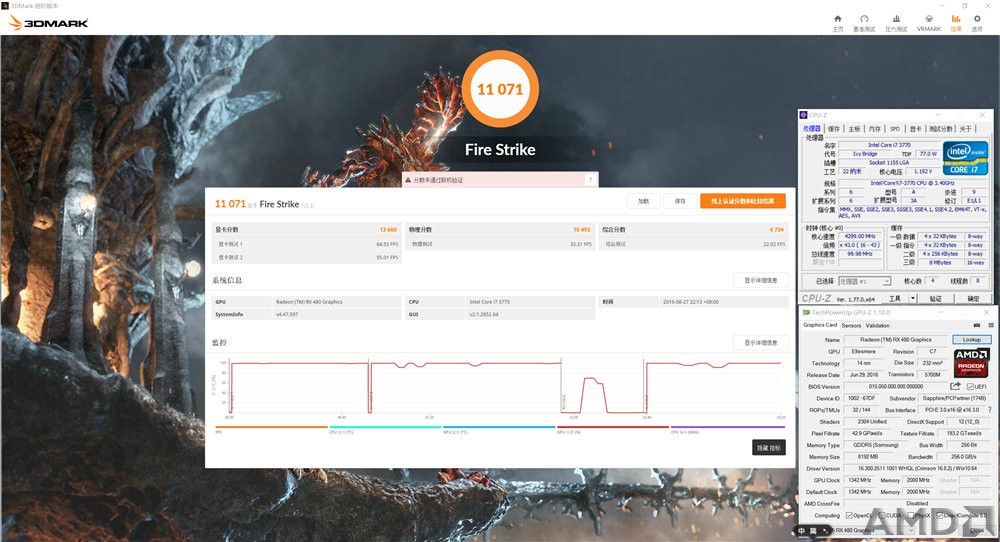Image resolution: width=1000 pixels, height=542 pixels.
Task: Click the blue GPU temperature legend bar
Action: coord(499,427)
